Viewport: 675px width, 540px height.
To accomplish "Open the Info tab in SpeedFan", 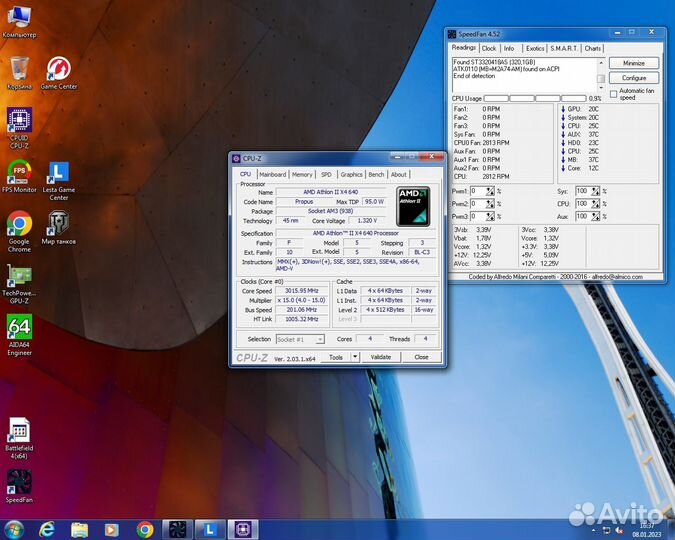I will pyautogui.click(x=509, y=48).
